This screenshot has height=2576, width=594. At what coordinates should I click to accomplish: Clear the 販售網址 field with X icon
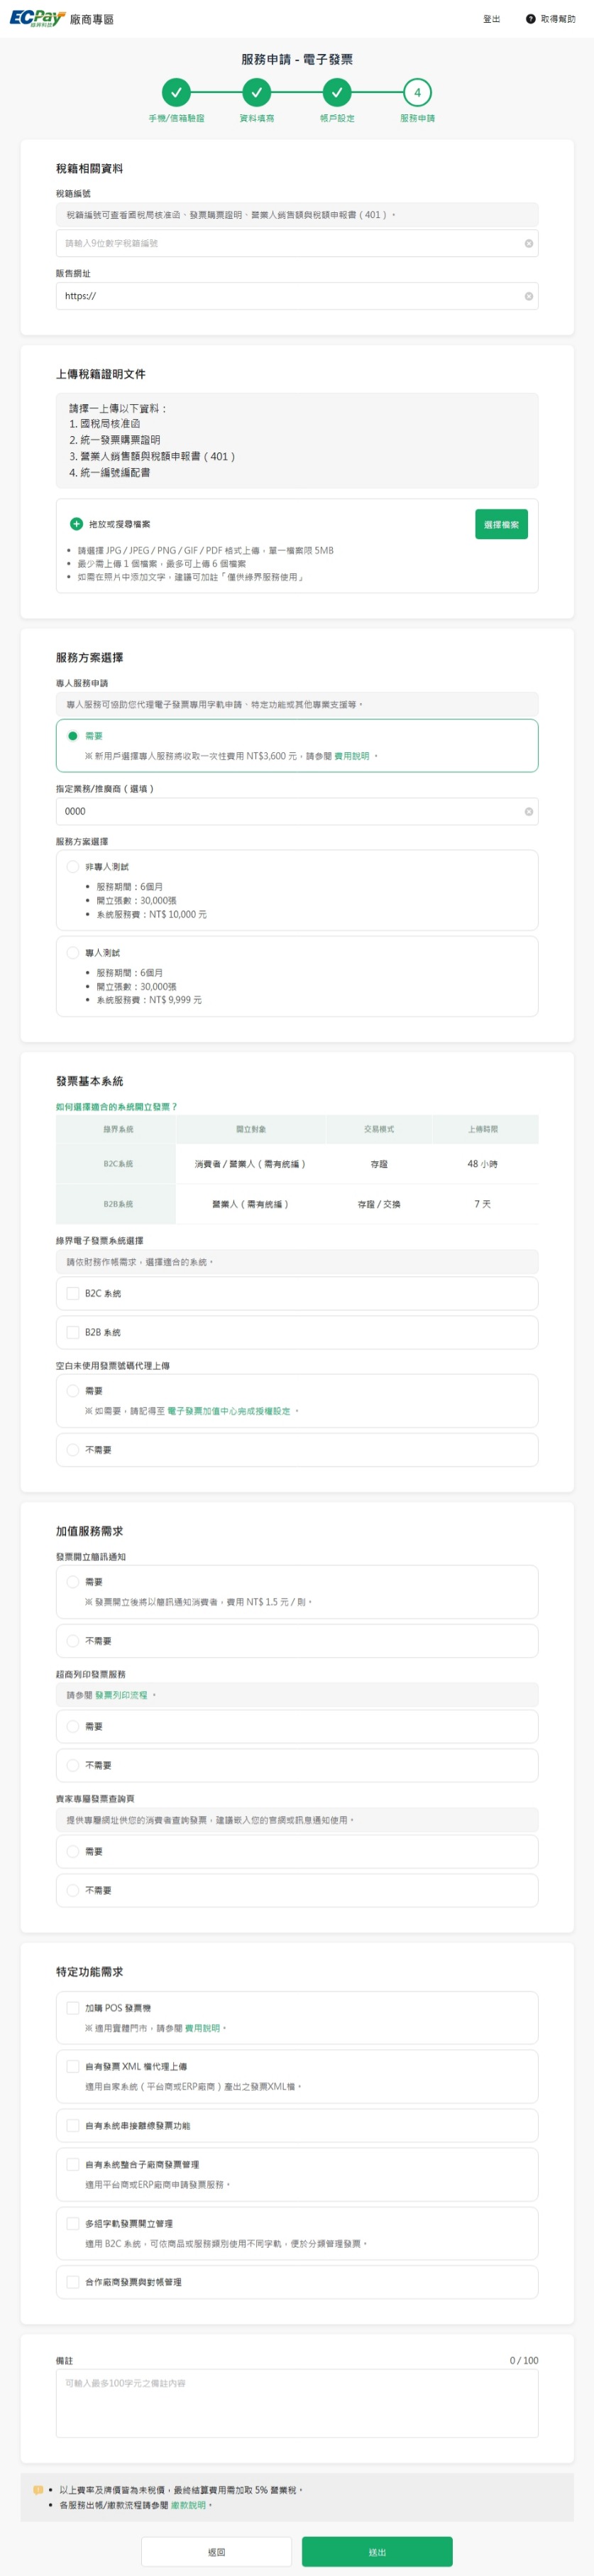528,296
